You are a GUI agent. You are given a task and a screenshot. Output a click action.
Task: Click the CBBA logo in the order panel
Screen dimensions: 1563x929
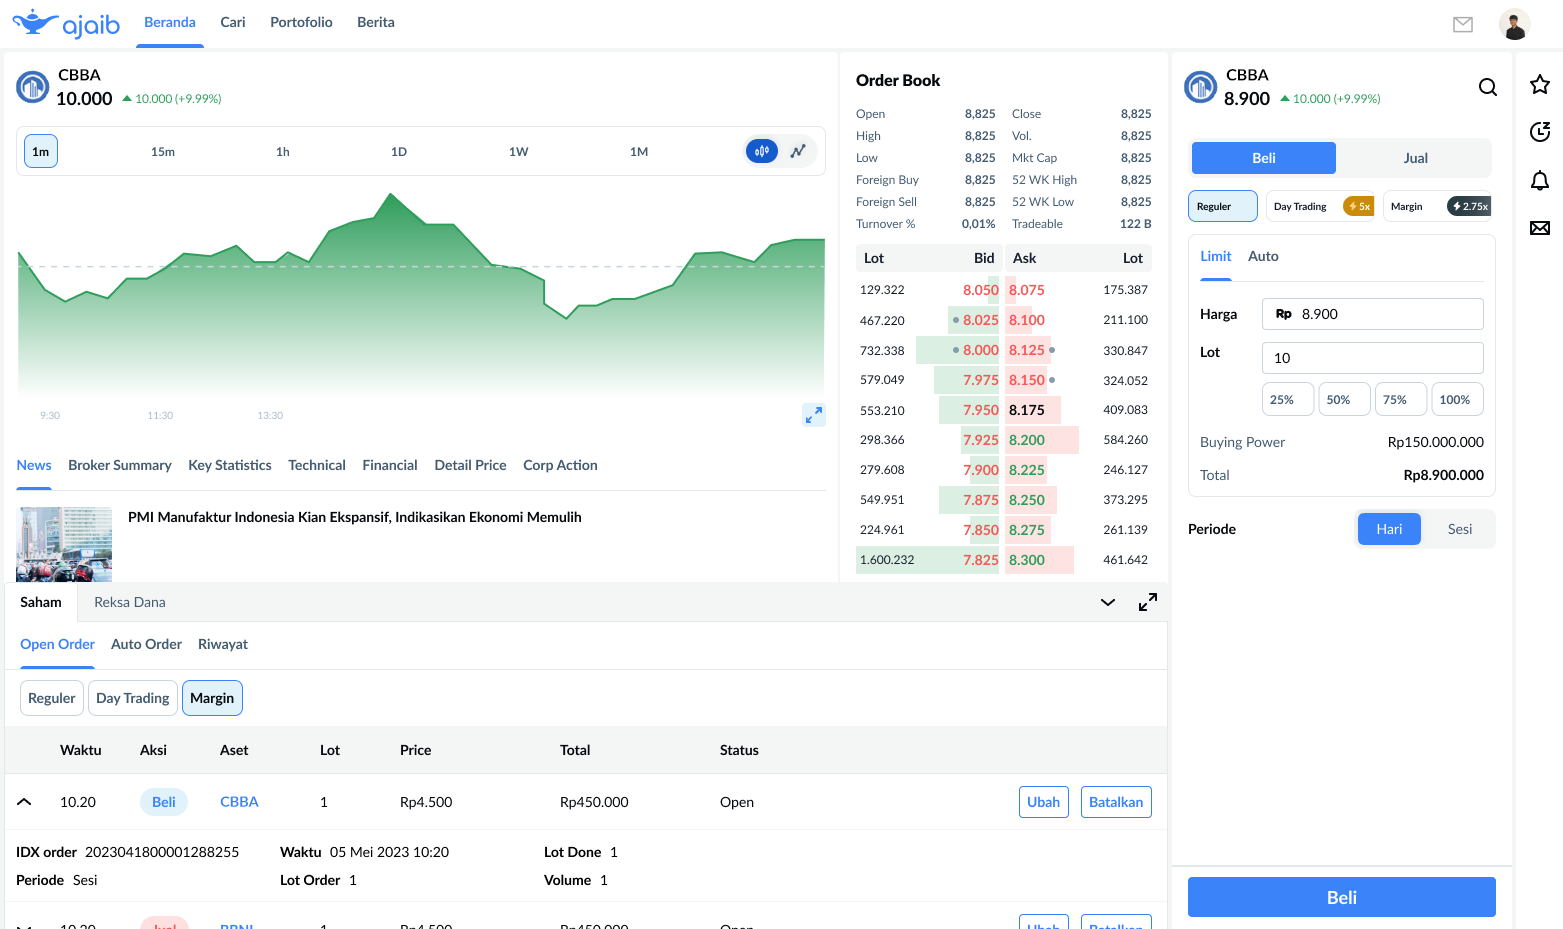[1201, 87]
